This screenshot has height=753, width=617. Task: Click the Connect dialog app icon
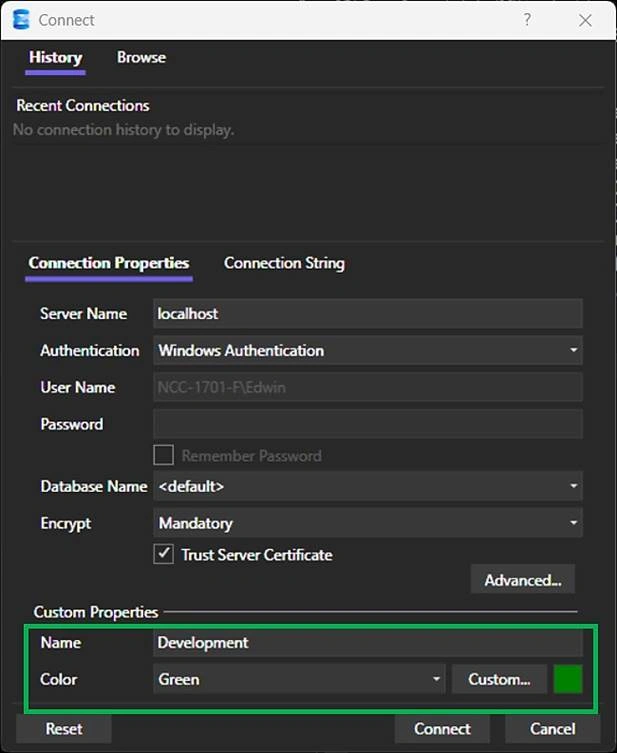[20, 20]
